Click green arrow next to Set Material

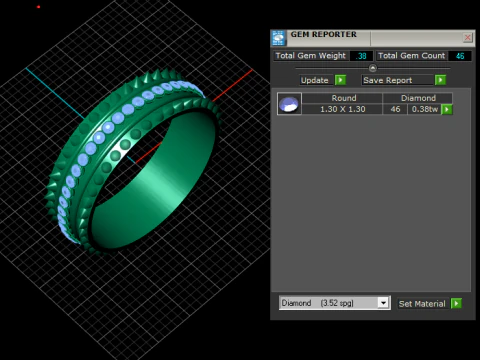point(456,303)
